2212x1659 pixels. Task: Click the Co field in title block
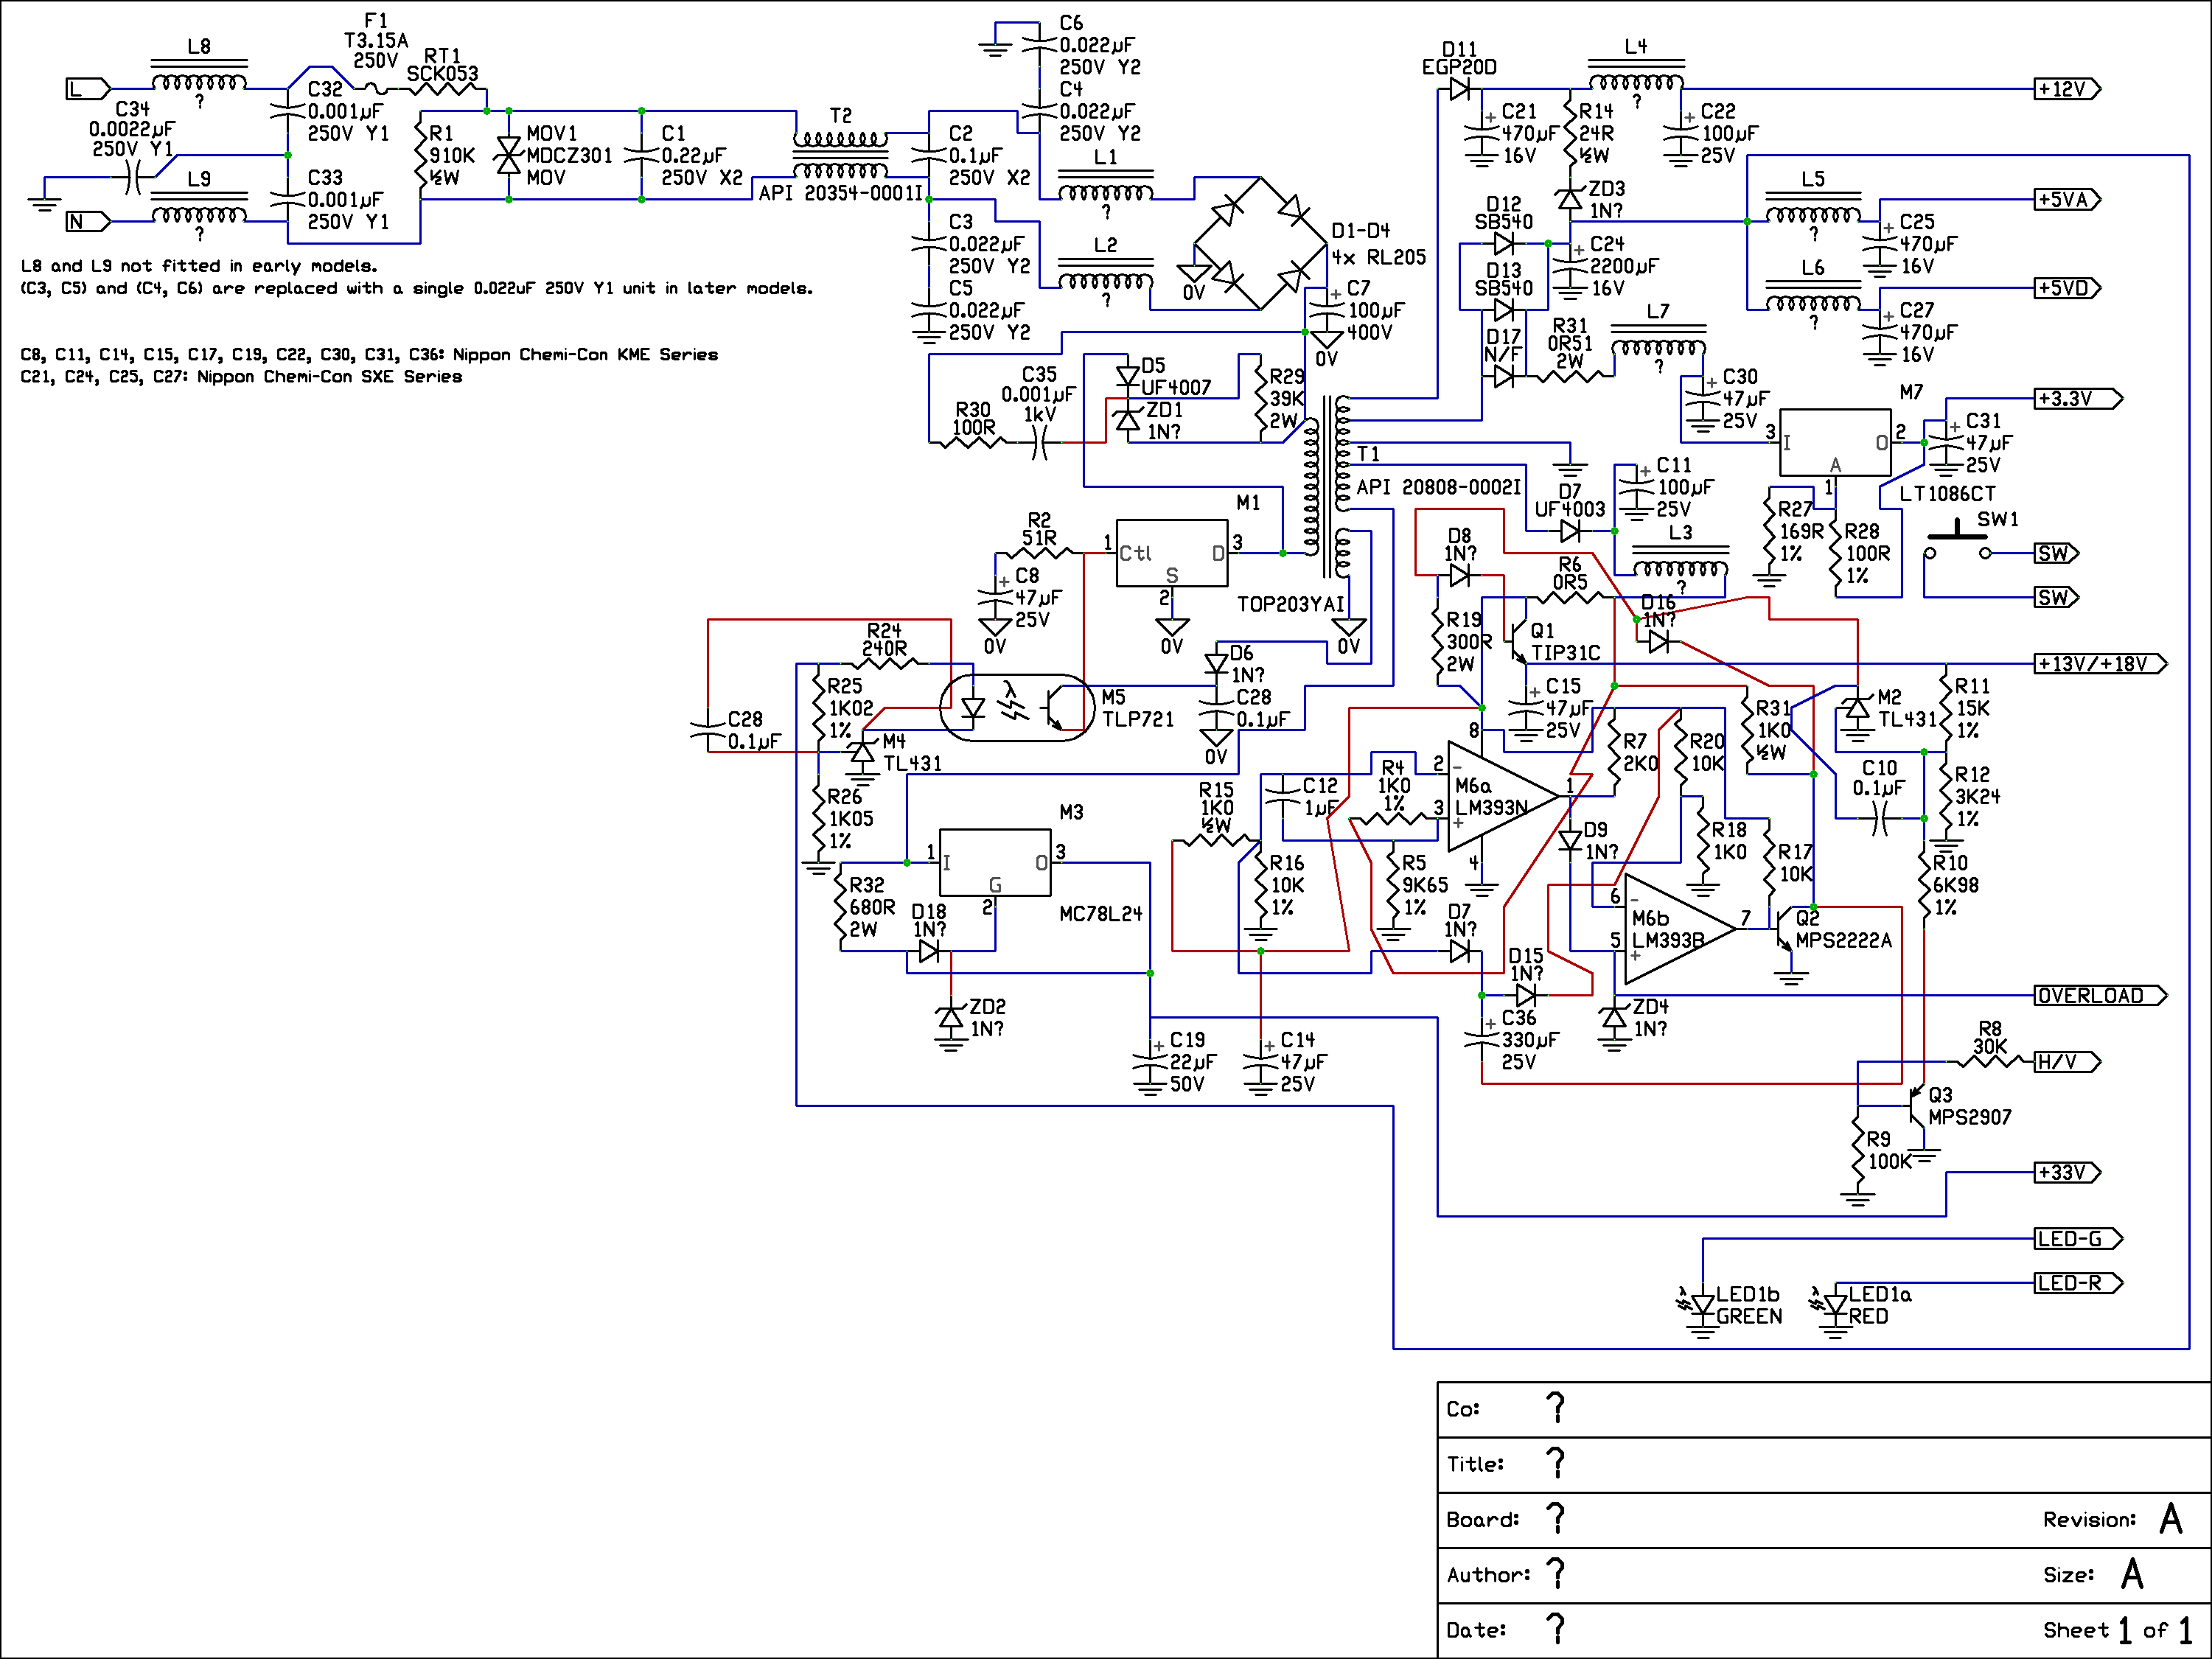tap(1823, 1409)
